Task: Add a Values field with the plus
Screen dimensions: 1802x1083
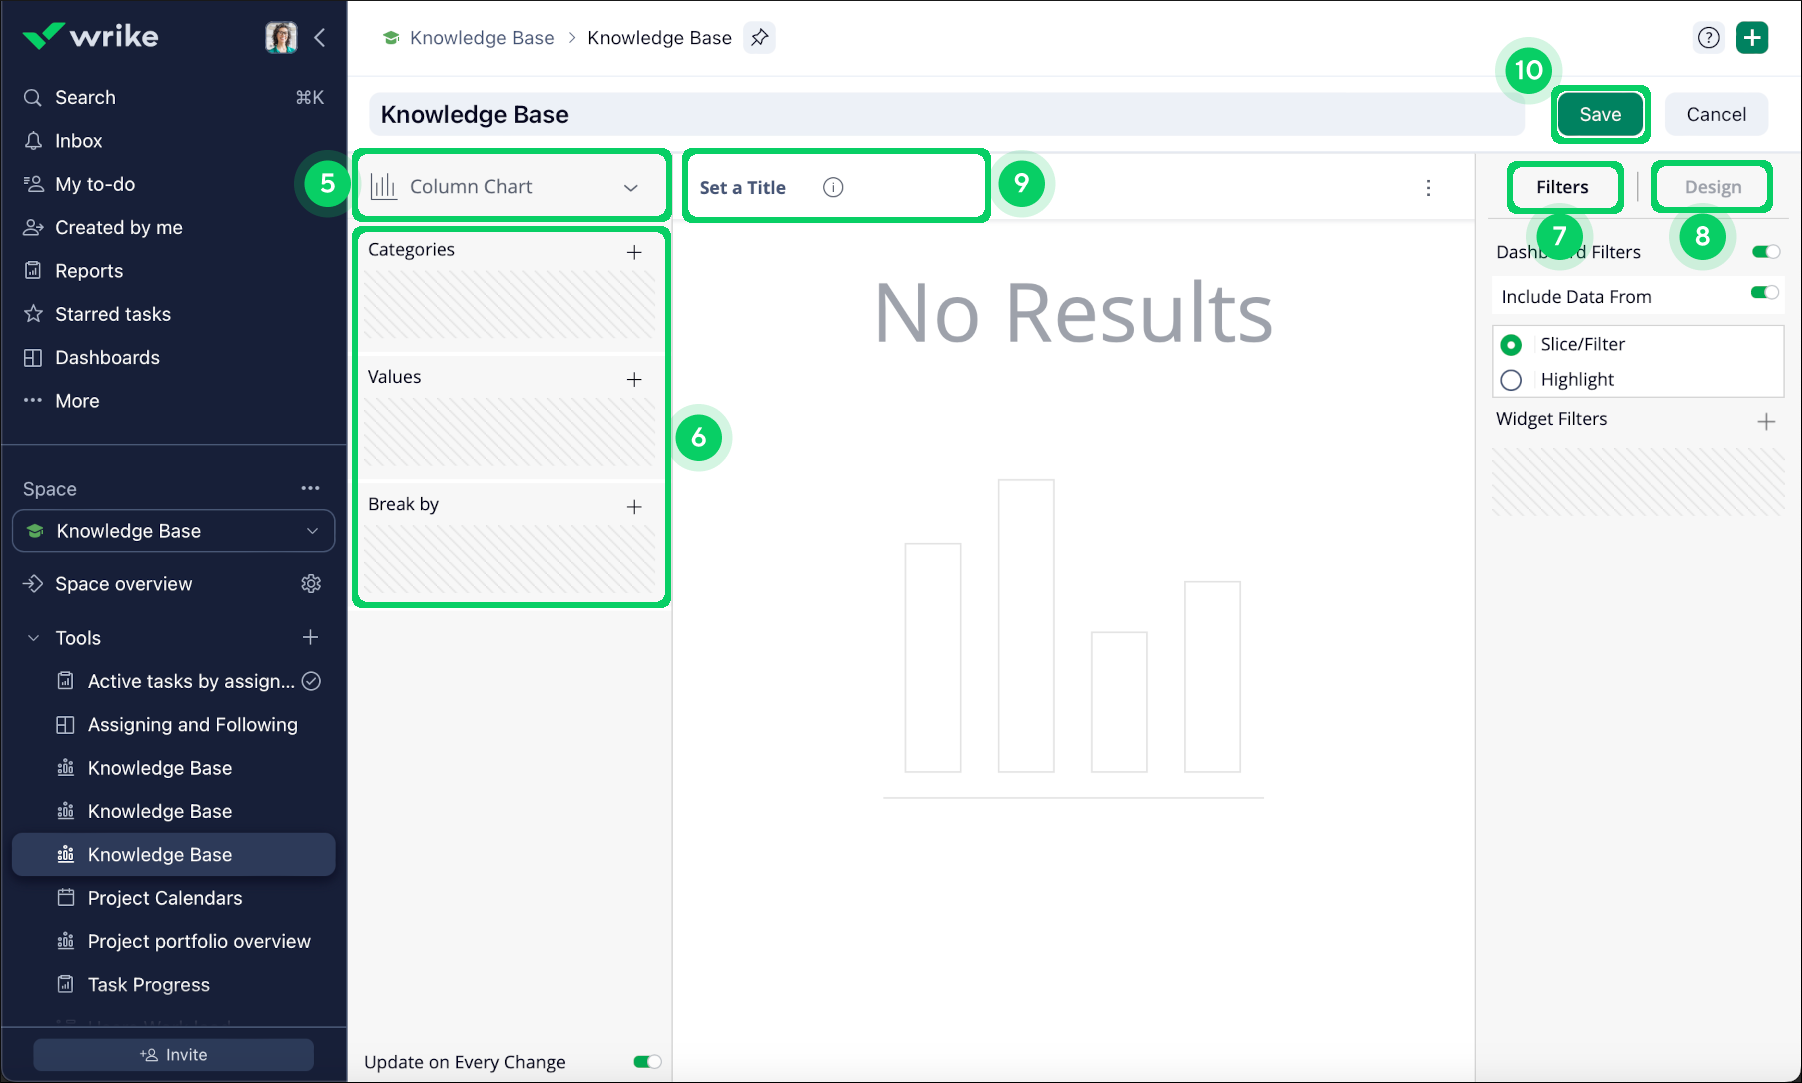Action: (x=635, y=380)
